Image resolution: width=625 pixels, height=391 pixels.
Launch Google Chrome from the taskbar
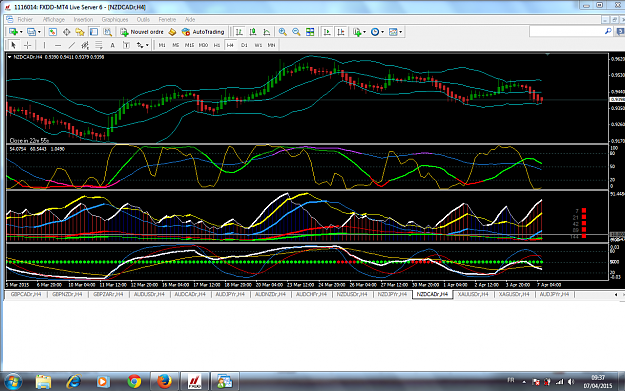pos(134,381)
